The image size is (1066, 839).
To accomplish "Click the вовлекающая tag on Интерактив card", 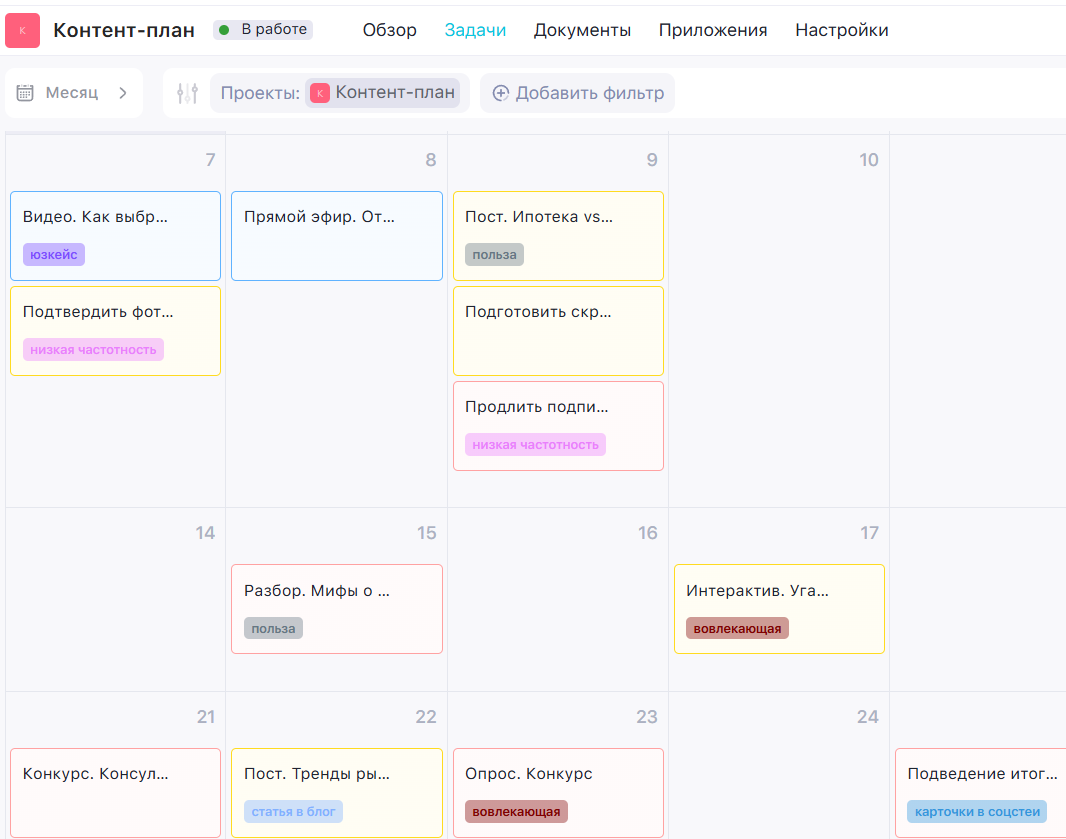I will point(737,629).
